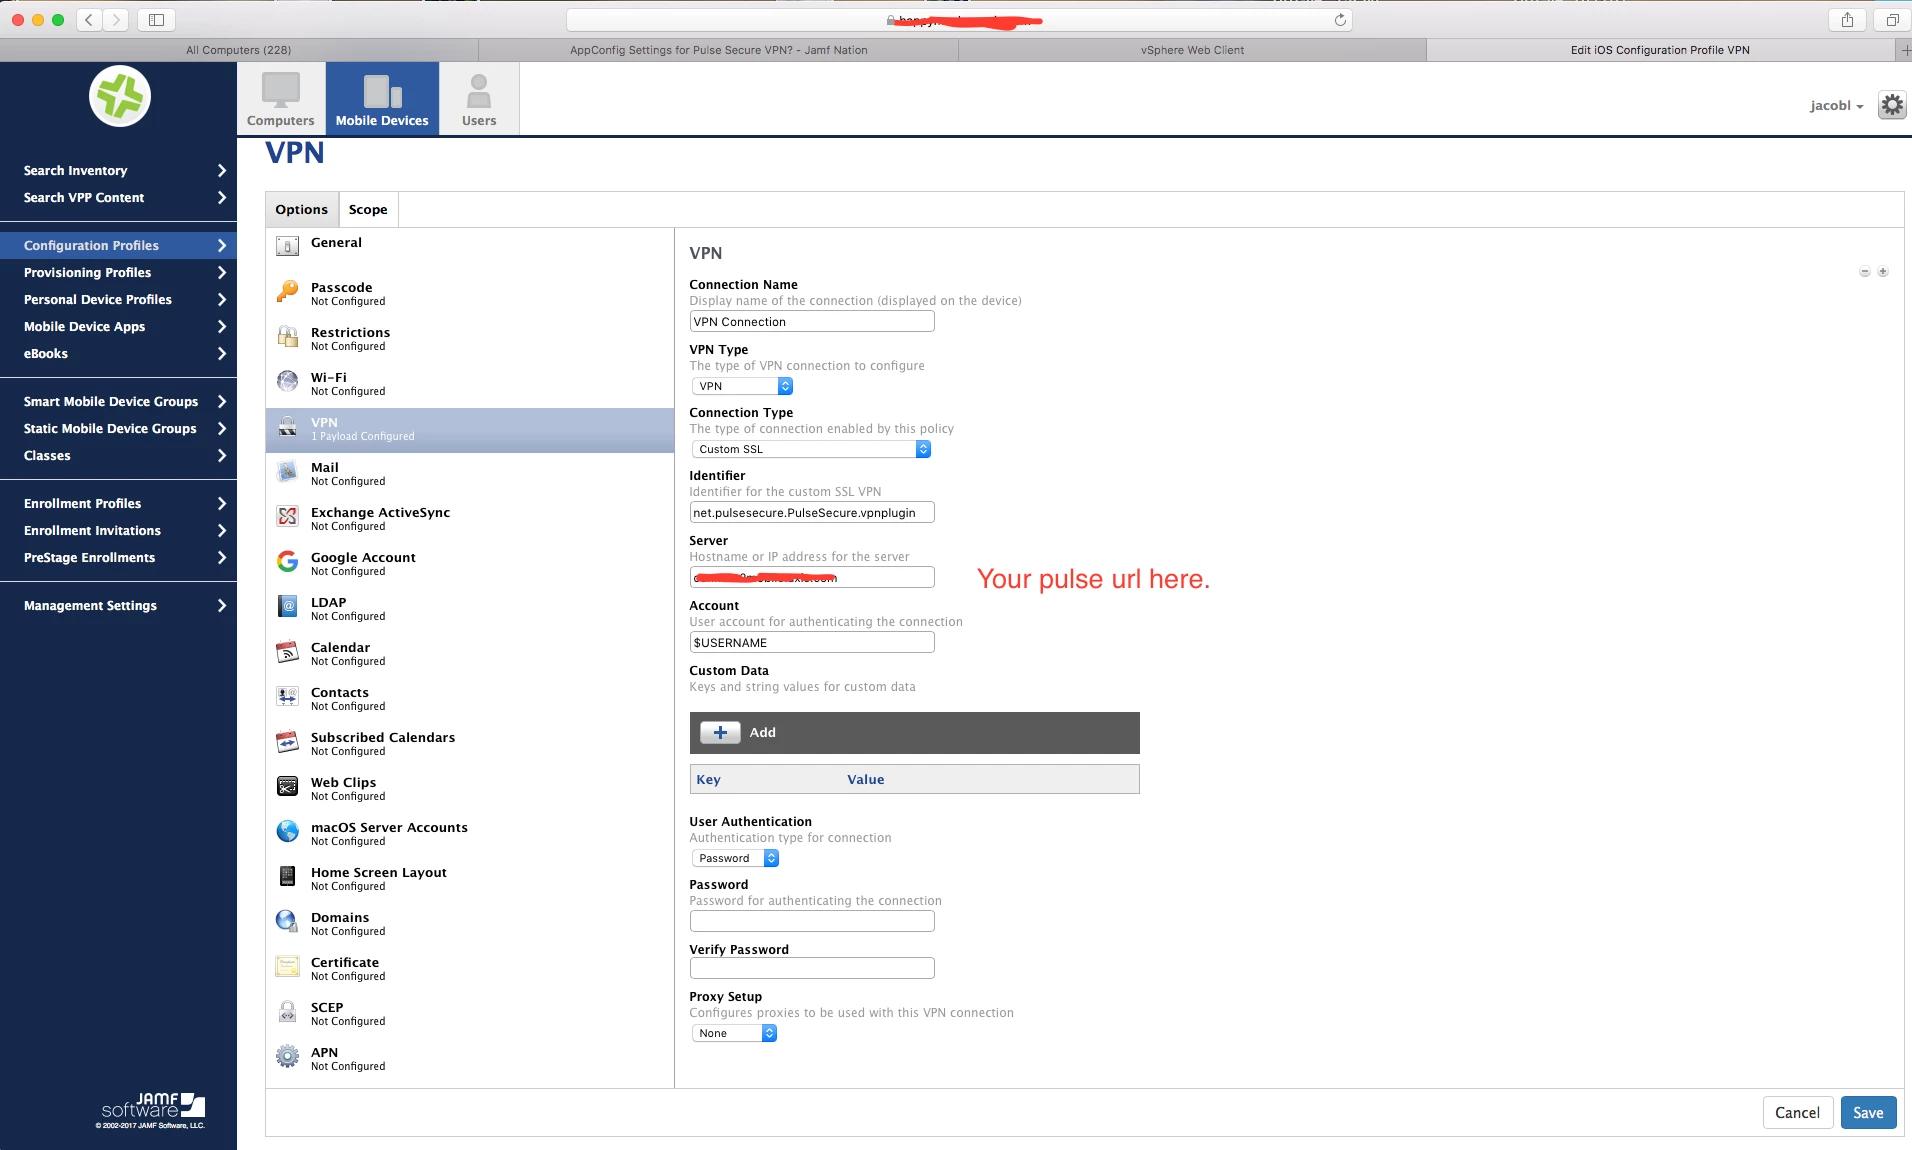Screen dimensions: 1912x1150
Task: Click the Account $USERNAME field
Action: coord(812,642)
